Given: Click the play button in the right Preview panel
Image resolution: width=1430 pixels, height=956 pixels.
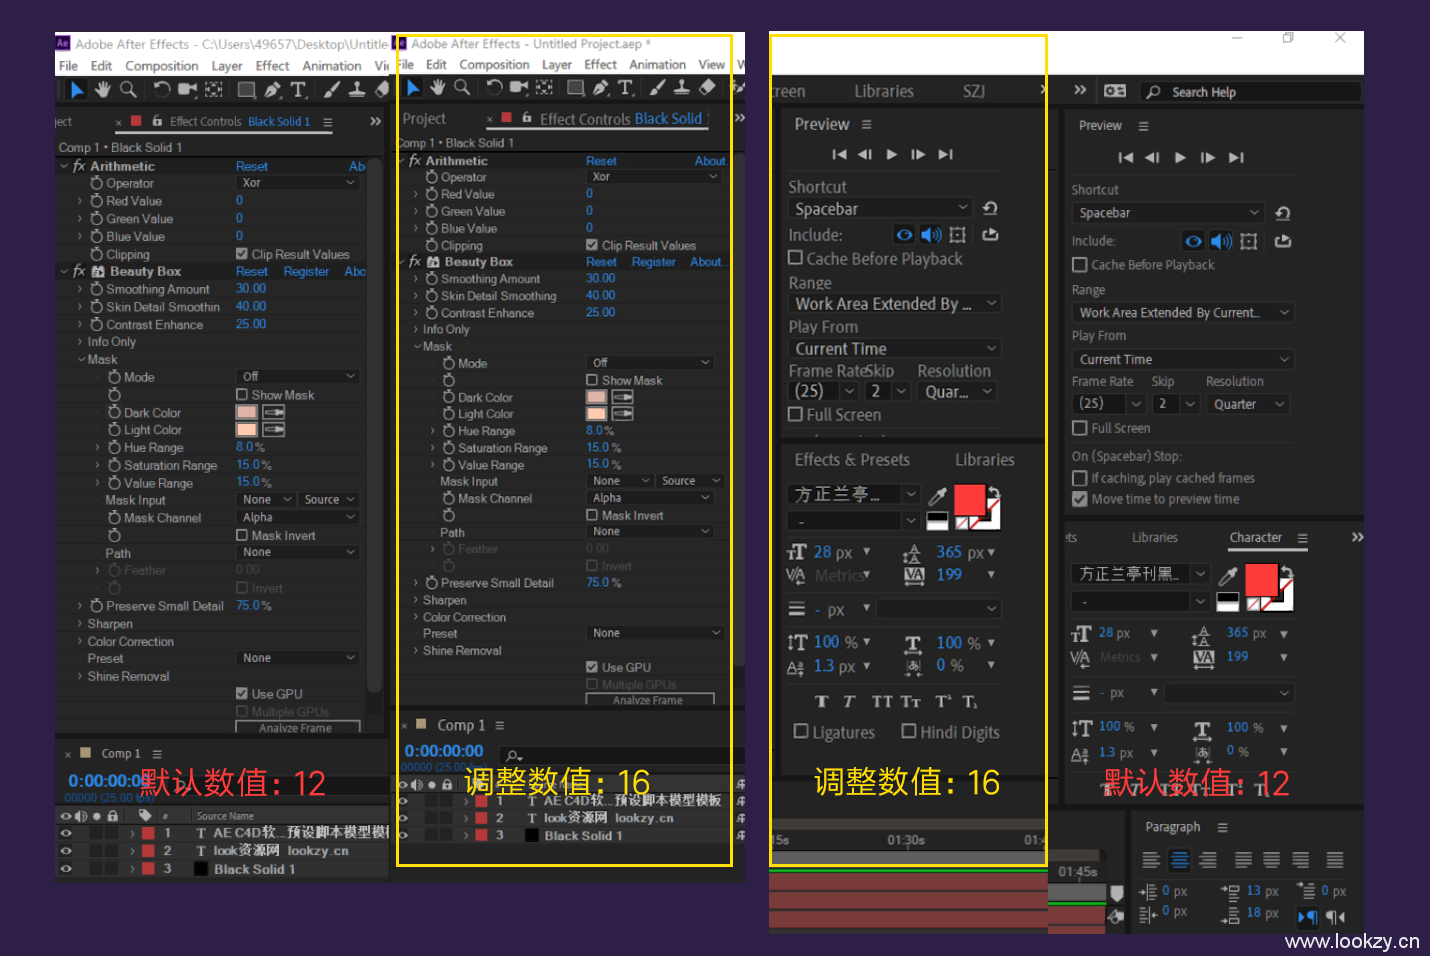Looking at the screenshot, I should click(x=1180, y=157).
